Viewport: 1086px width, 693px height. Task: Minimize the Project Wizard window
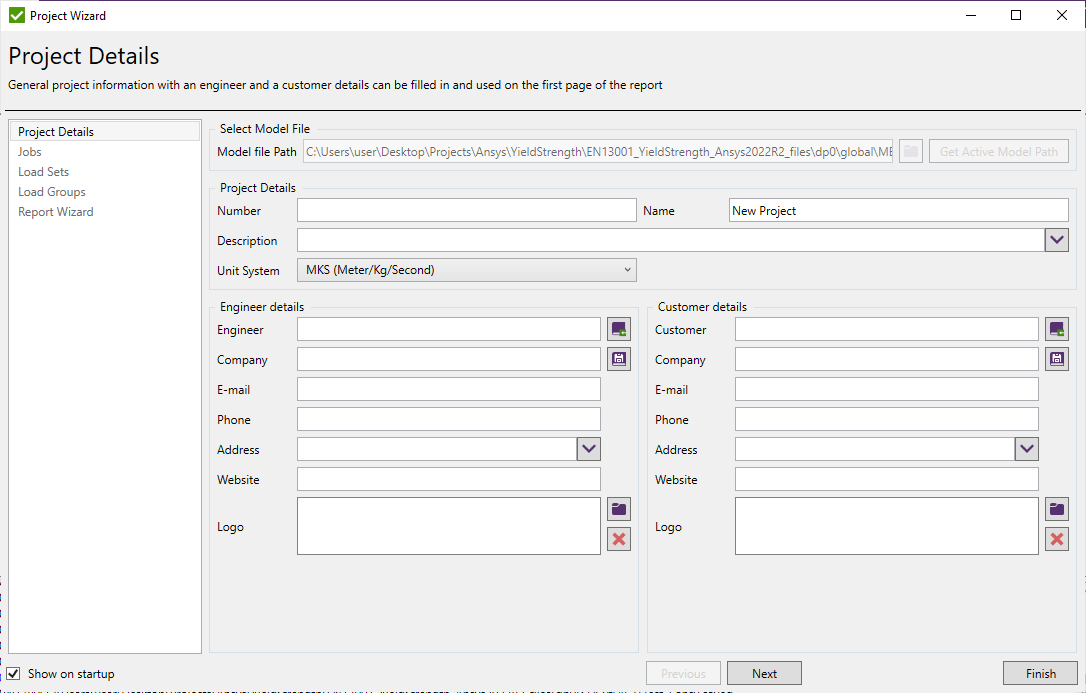click(x=971, y=15)
